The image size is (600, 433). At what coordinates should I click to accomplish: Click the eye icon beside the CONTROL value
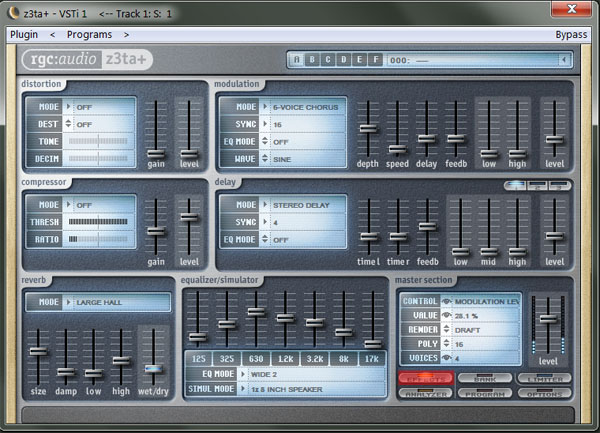(x=446, y=301)
